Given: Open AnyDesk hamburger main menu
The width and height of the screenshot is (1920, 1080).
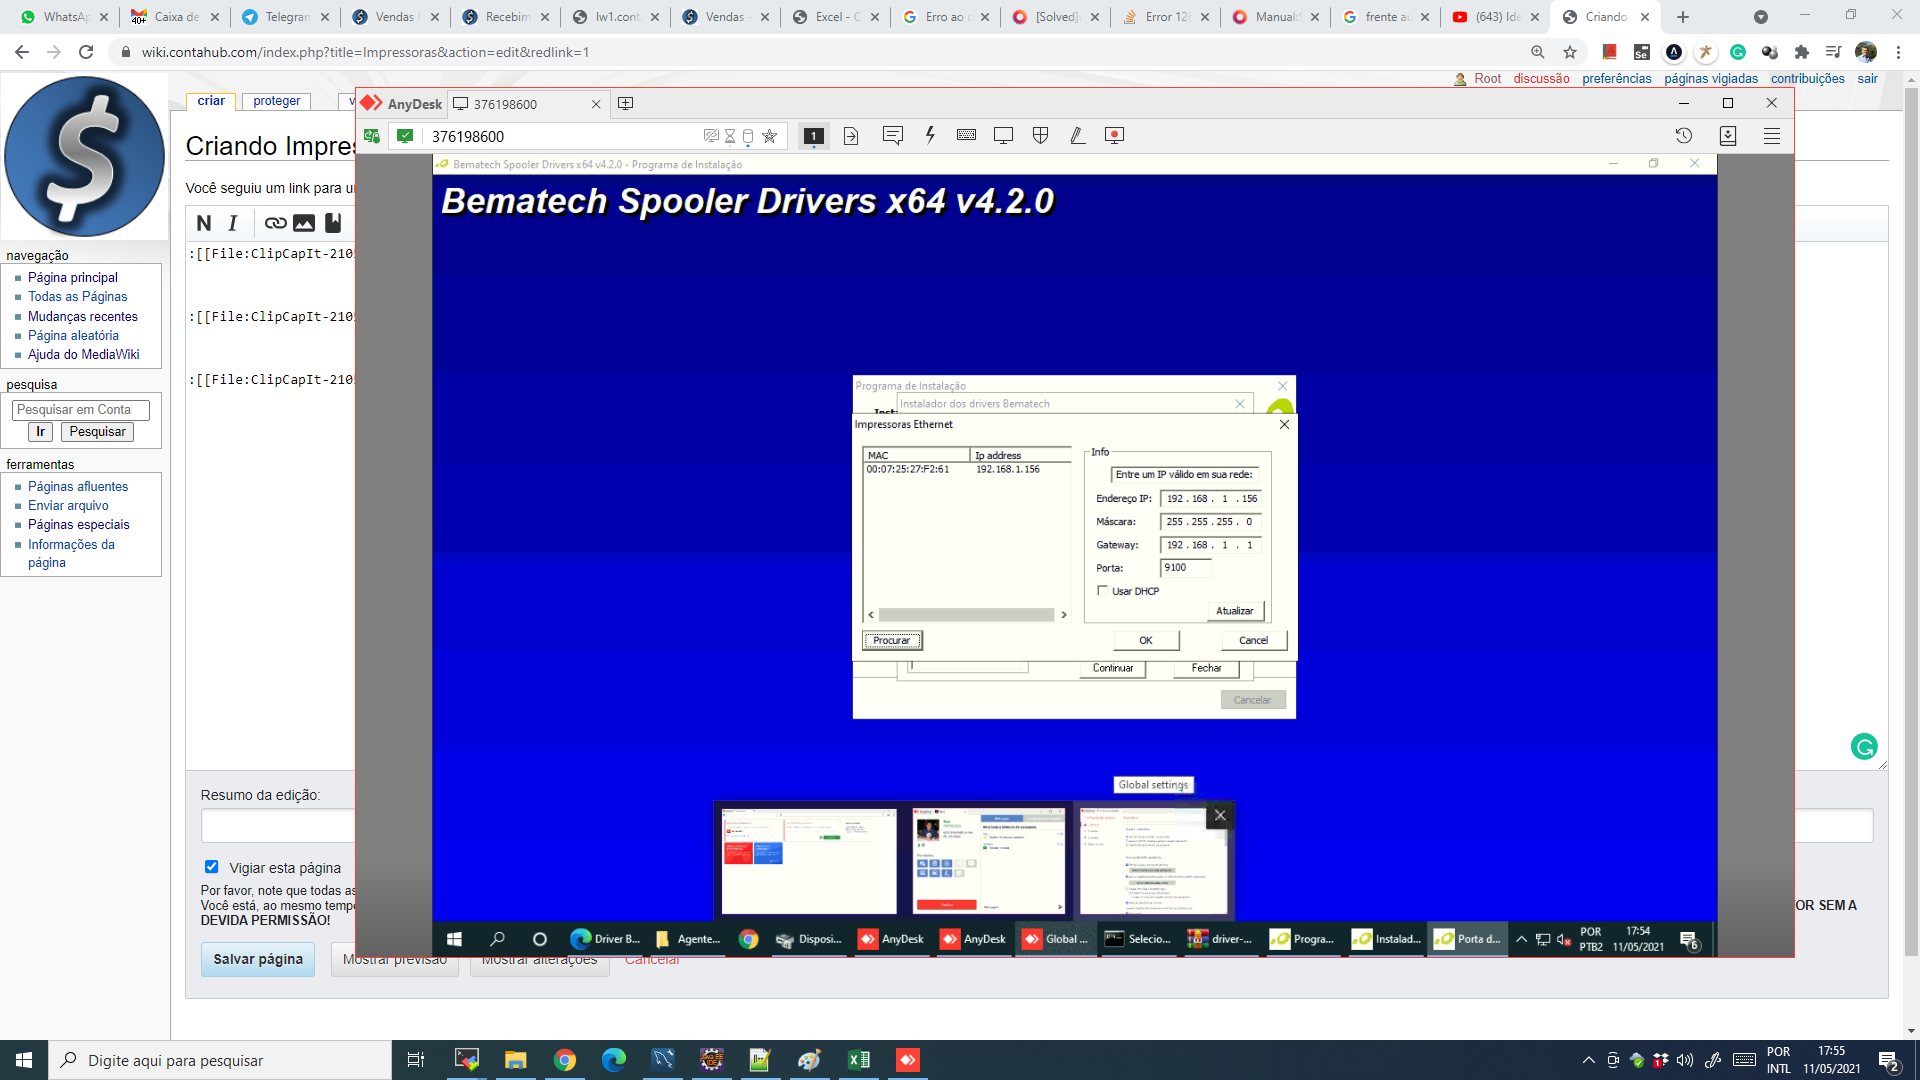Looking at the screenshot, I should pyautogui.click(x=1772, y=135).
